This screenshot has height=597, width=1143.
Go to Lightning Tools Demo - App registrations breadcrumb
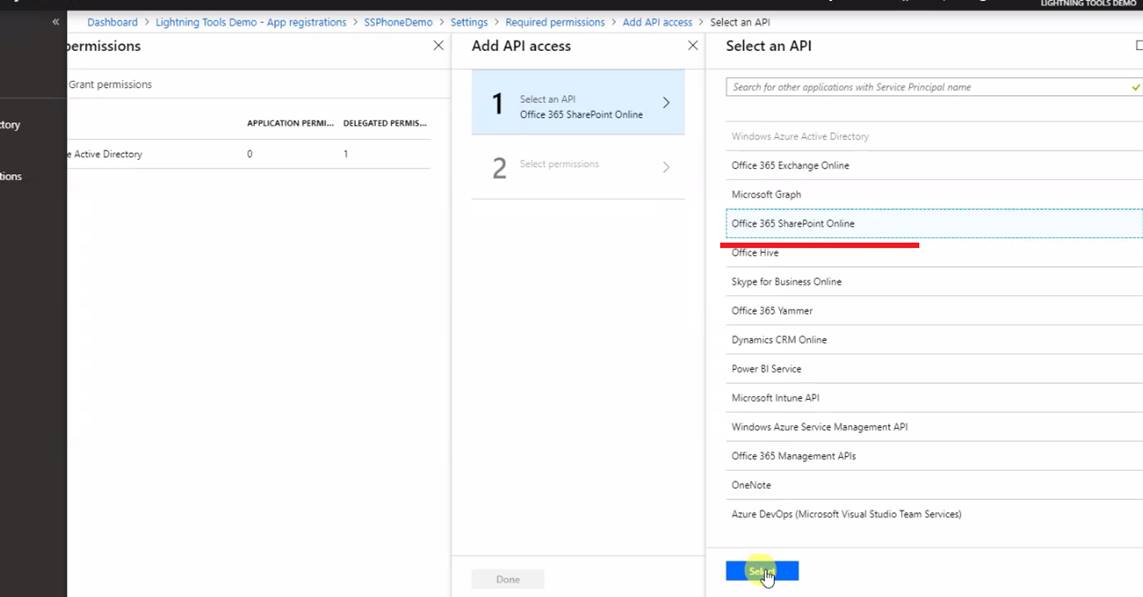[x=251, y=22]
